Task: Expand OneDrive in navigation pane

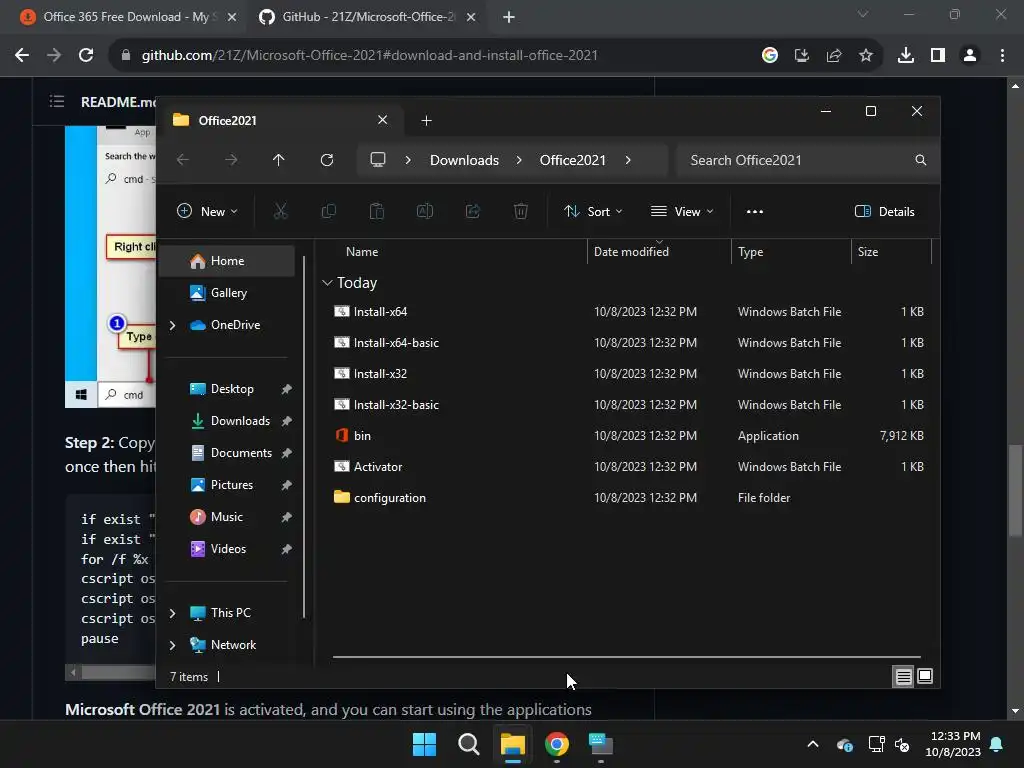Action: [x=172, y=325]
